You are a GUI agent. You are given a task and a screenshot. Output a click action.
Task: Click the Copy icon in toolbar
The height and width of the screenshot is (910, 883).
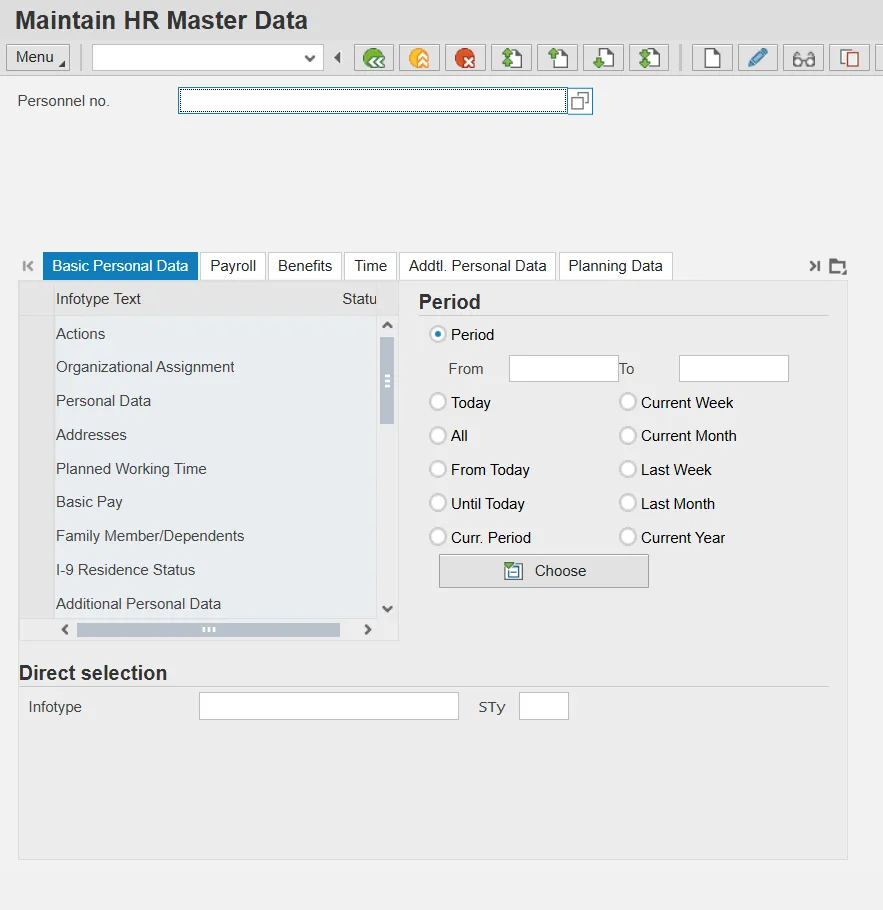[x=849, y=58]
